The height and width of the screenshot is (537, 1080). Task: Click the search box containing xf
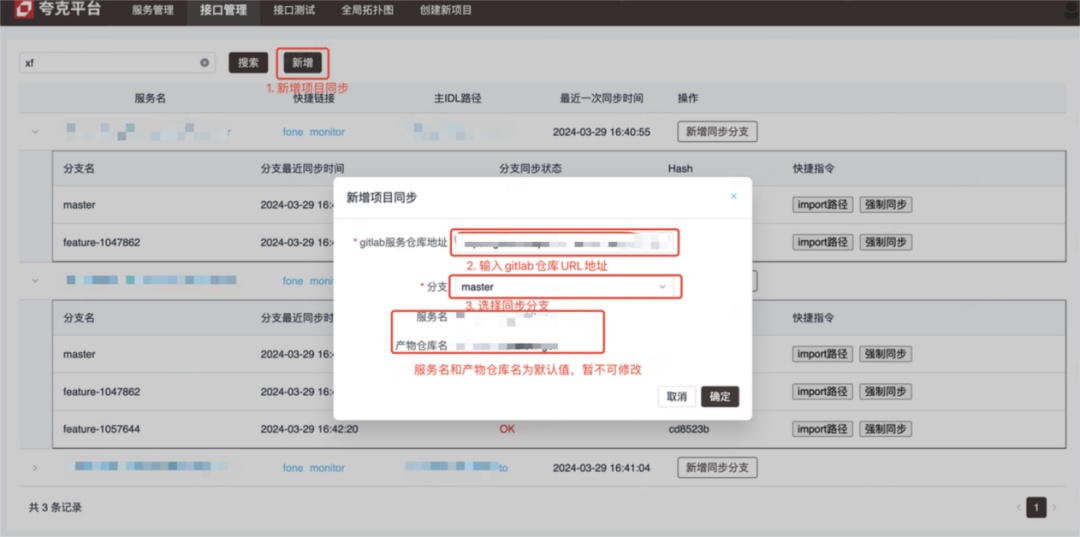point(117,63)
